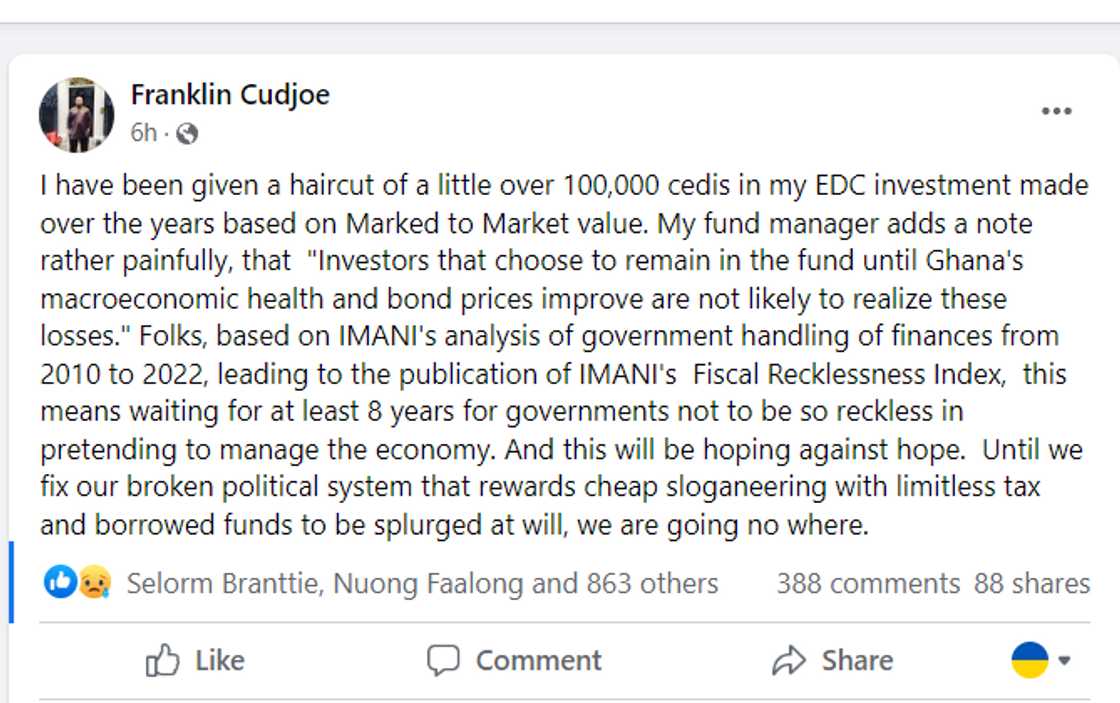The width and height of the screenshot is (1120, 703).
Task: Open the avatar selector dropdown arrow
Action: click(1063, 660)
